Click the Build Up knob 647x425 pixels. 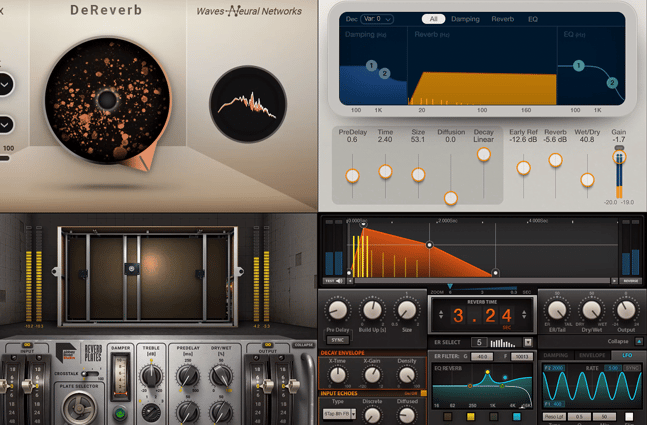click(372, 310)
